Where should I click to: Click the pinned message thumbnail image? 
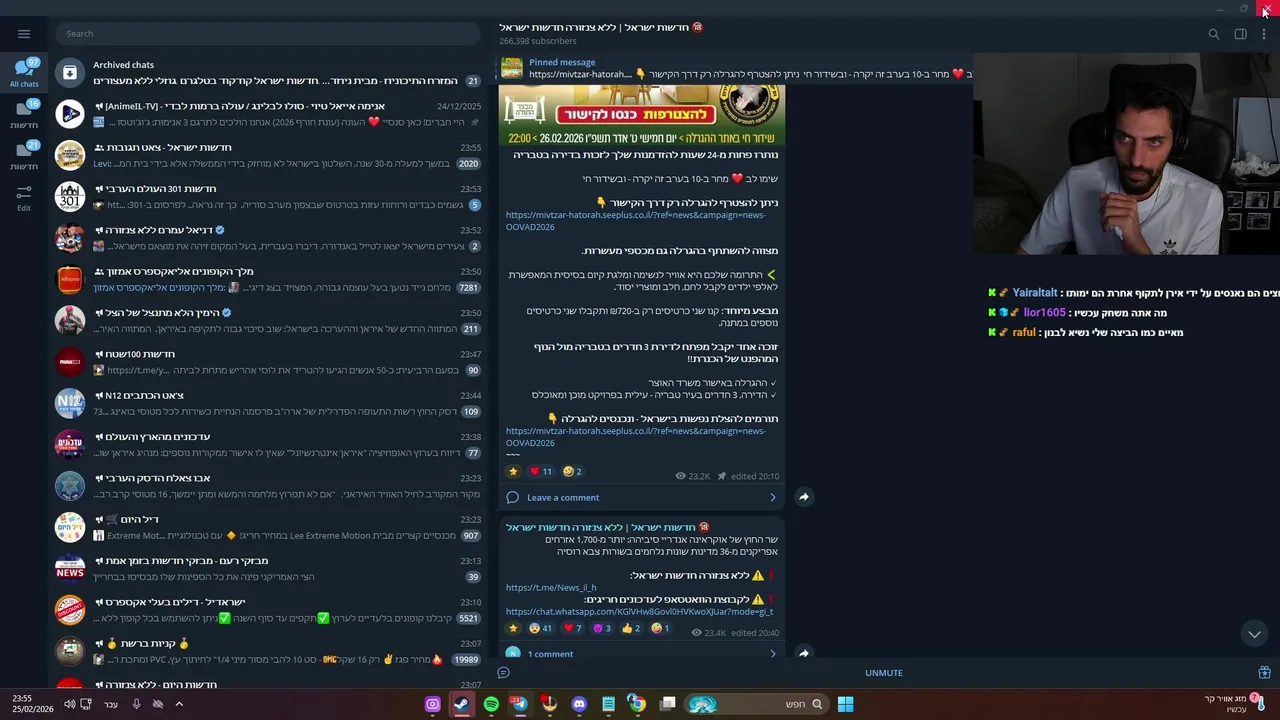512,68
